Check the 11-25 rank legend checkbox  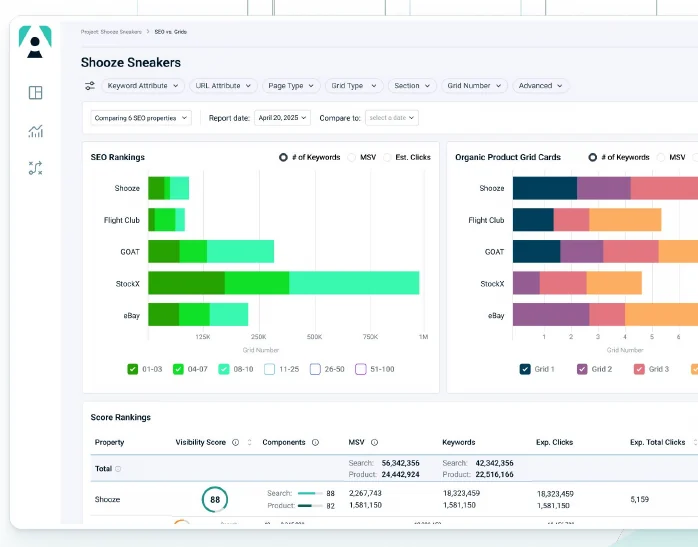269,369
